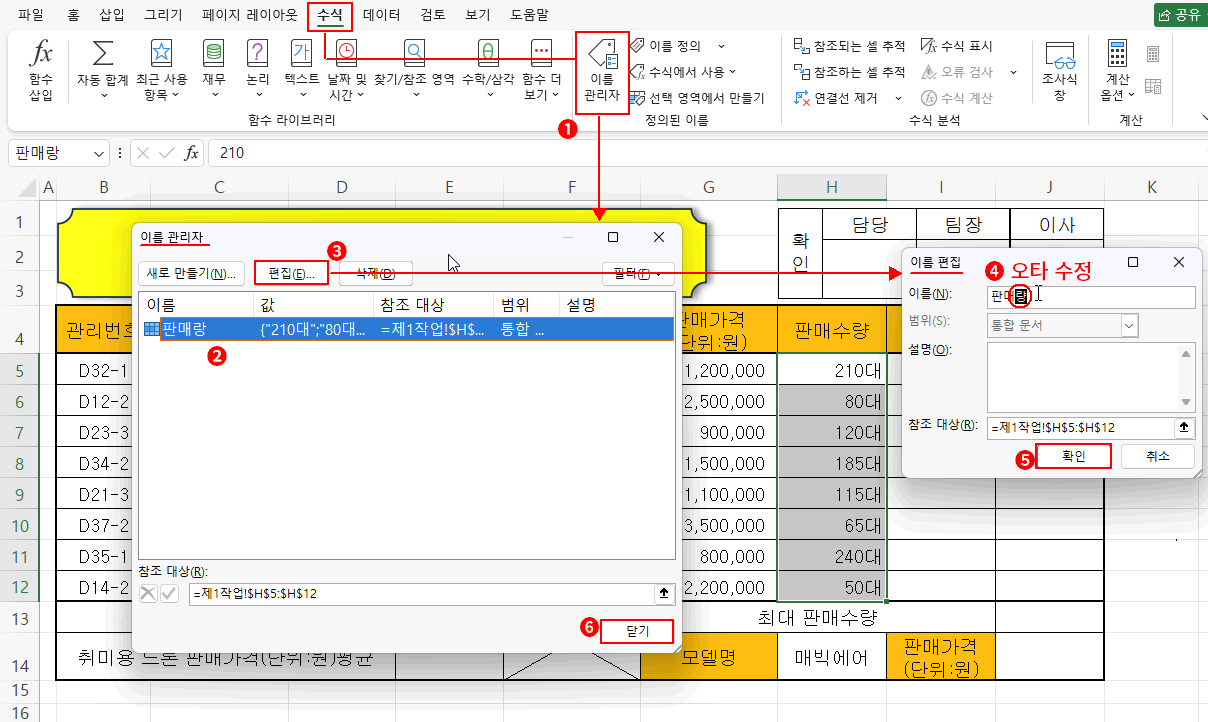Open the 필터 dropdown in Name Manager
Image resolution: width=1208 pixels, height=722 pixels.
pos(637,273)
